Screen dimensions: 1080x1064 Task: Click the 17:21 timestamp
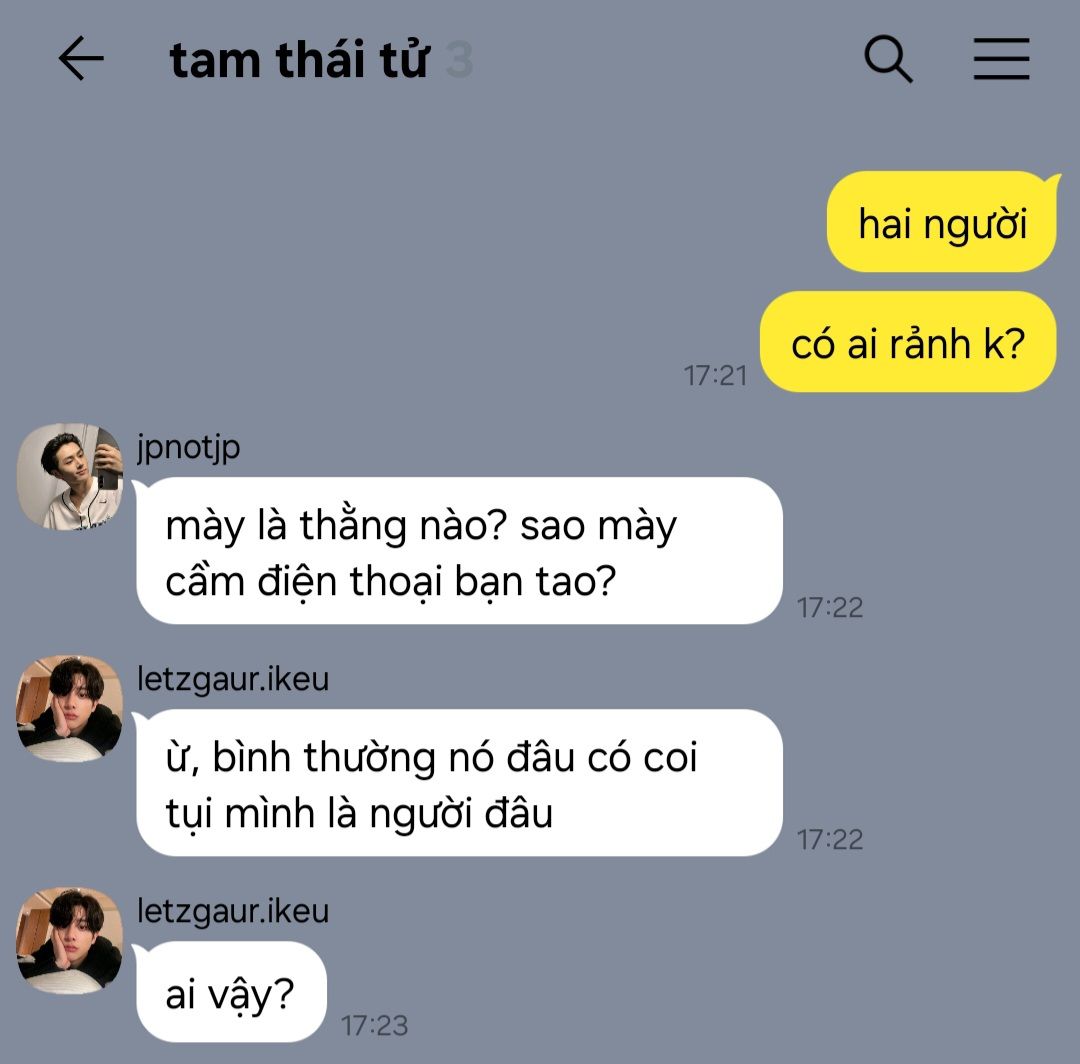click(x=715, y=376)
